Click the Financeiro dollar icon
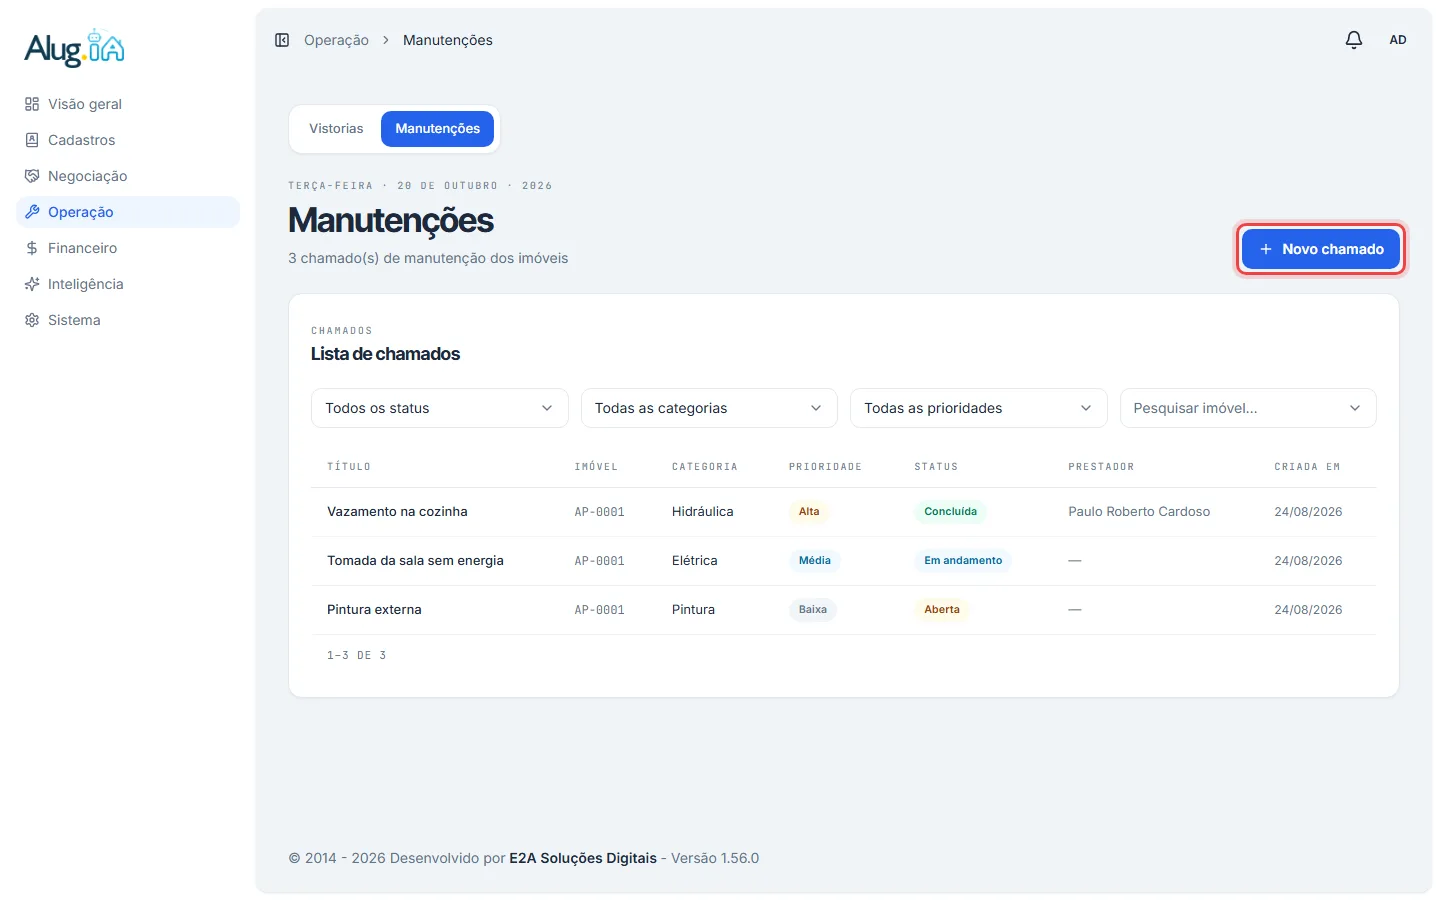This screenshot has width=1440, height=900. point(32,248)
